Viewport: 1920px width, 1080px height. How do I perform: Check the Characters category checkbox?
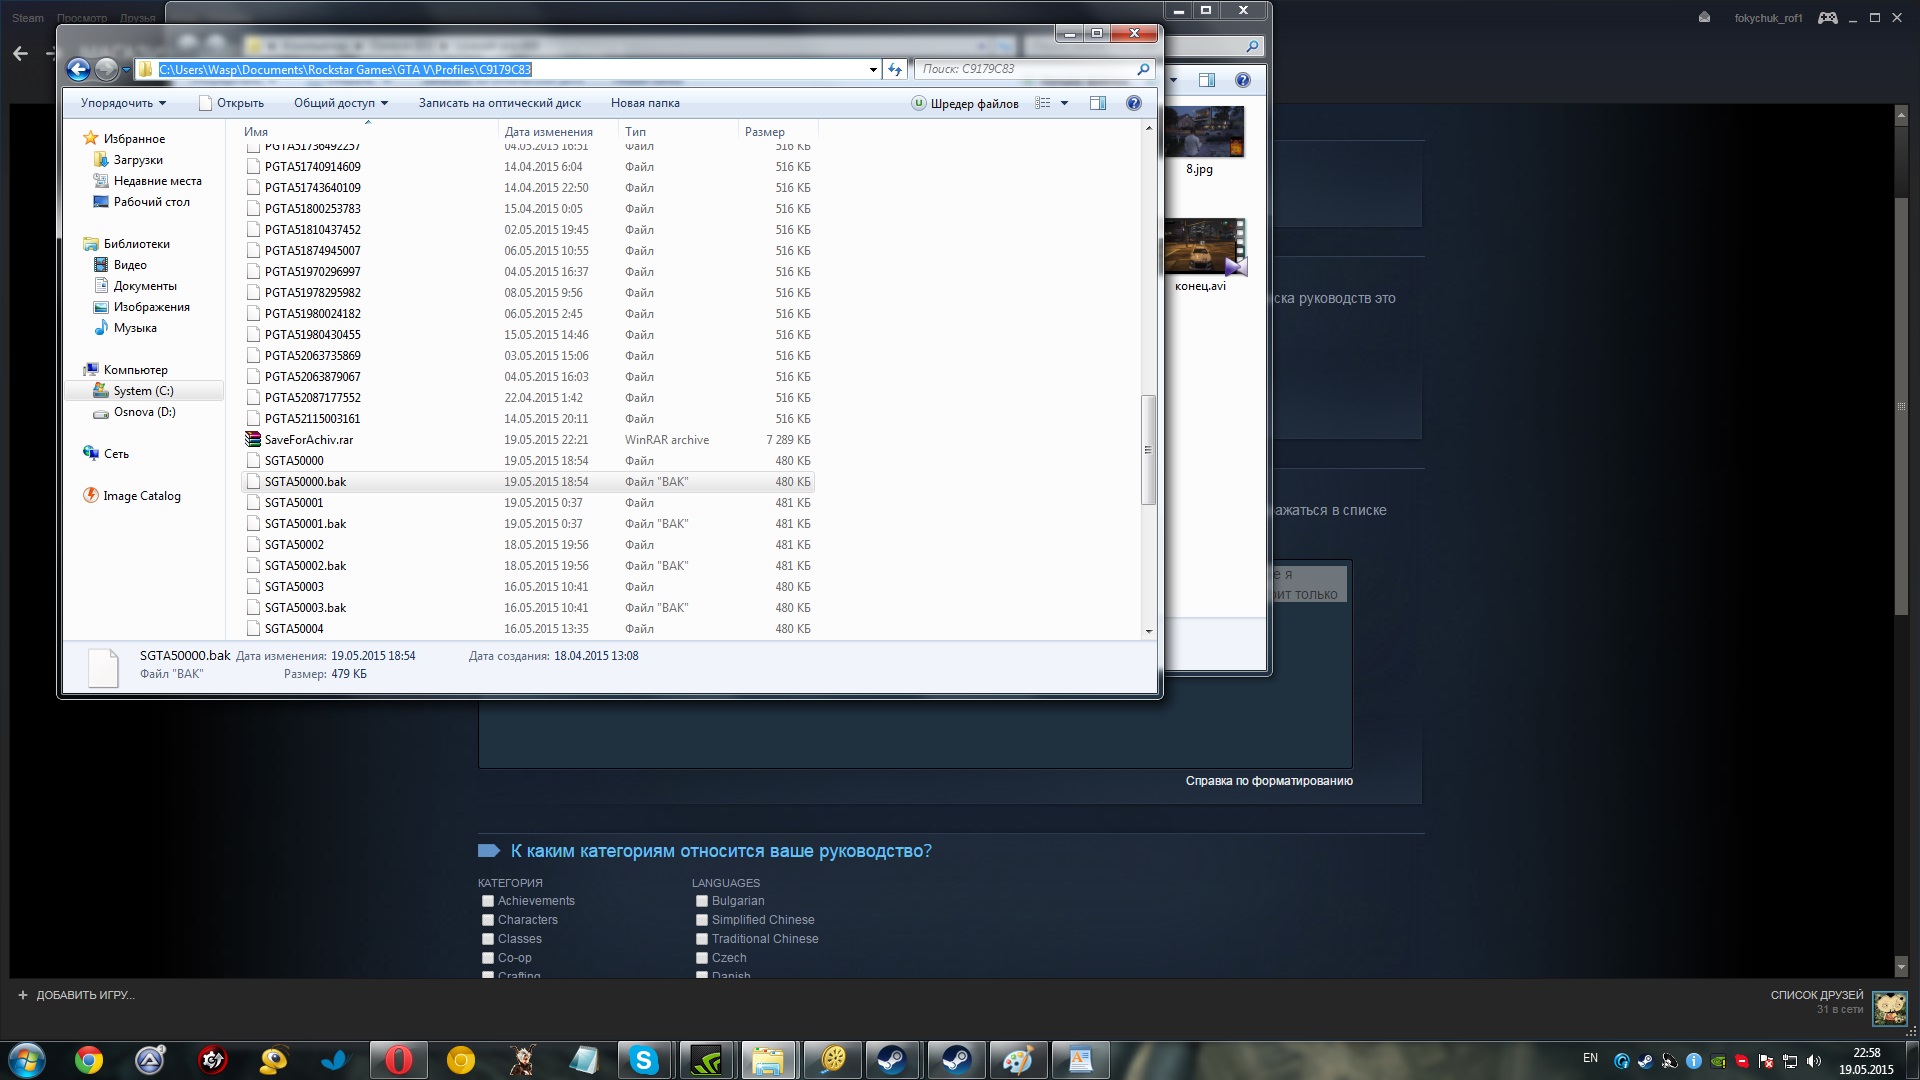point(488,920)
